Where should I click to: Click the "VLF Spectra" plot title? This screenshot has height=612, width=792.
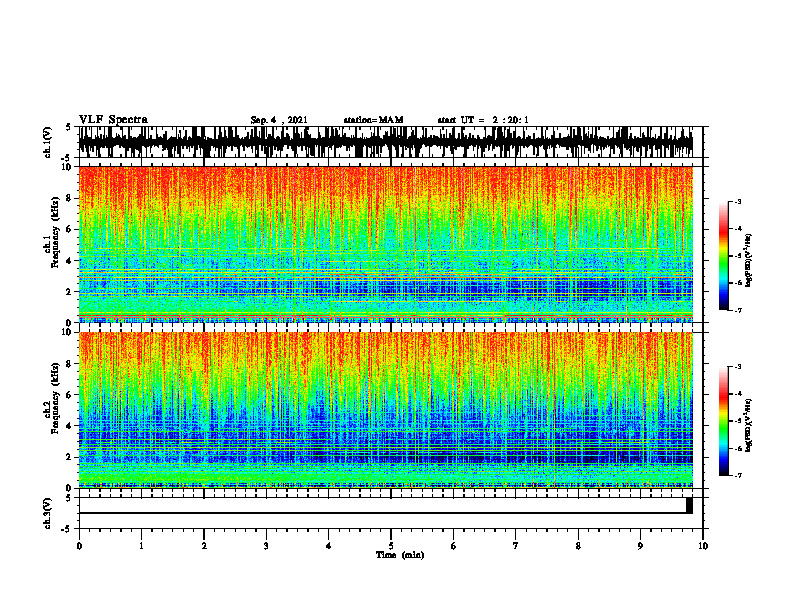113,120
